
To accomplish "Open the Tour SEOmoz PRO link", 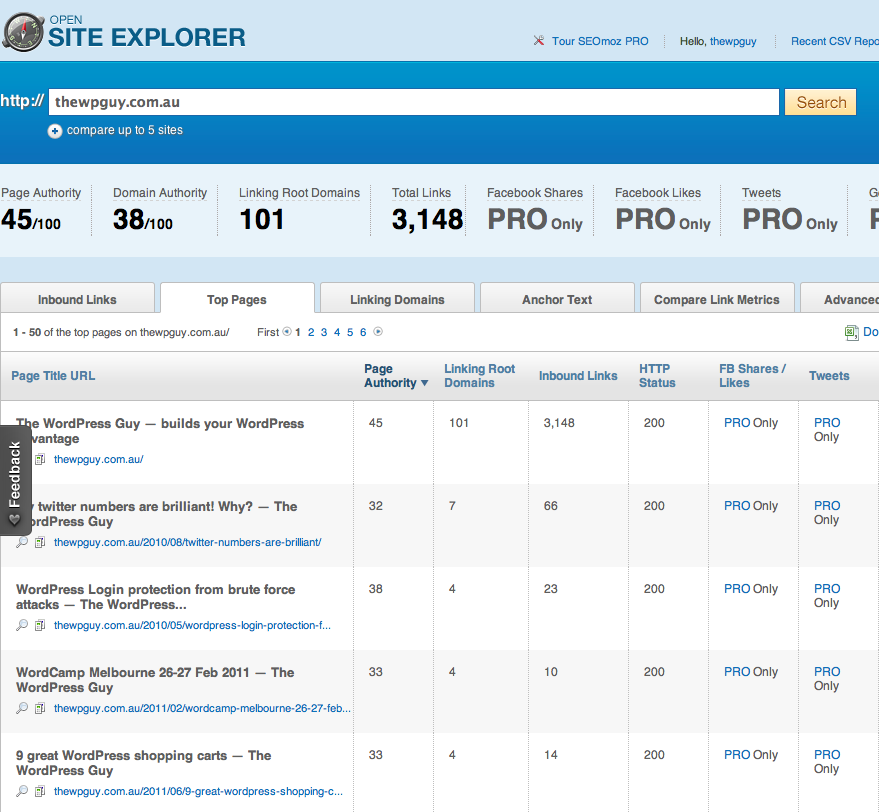I will click(x=600, y=41).
